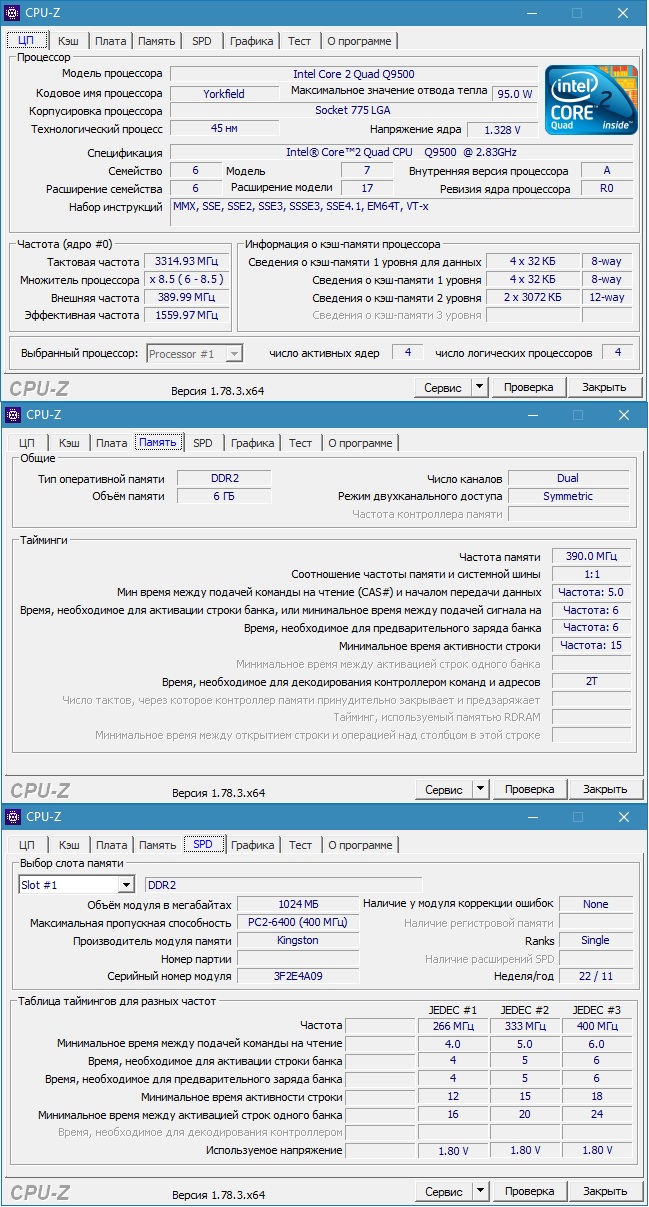Click the CPU-Z title bar icon in the SPD window
Image resolution: width=649 pixels, height=1207 pixels.
(12, 816)
